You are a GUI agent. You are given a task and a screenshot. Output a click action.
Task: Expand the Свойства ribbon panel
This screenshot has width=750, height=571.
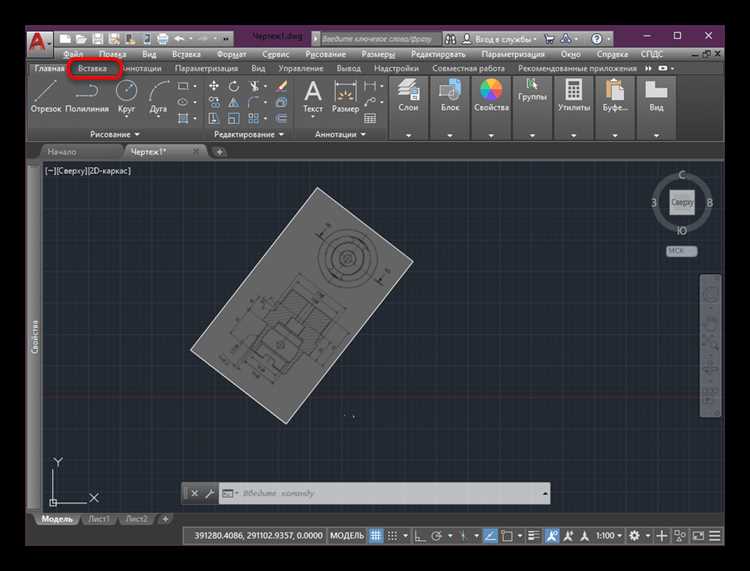tap(491, 135)
